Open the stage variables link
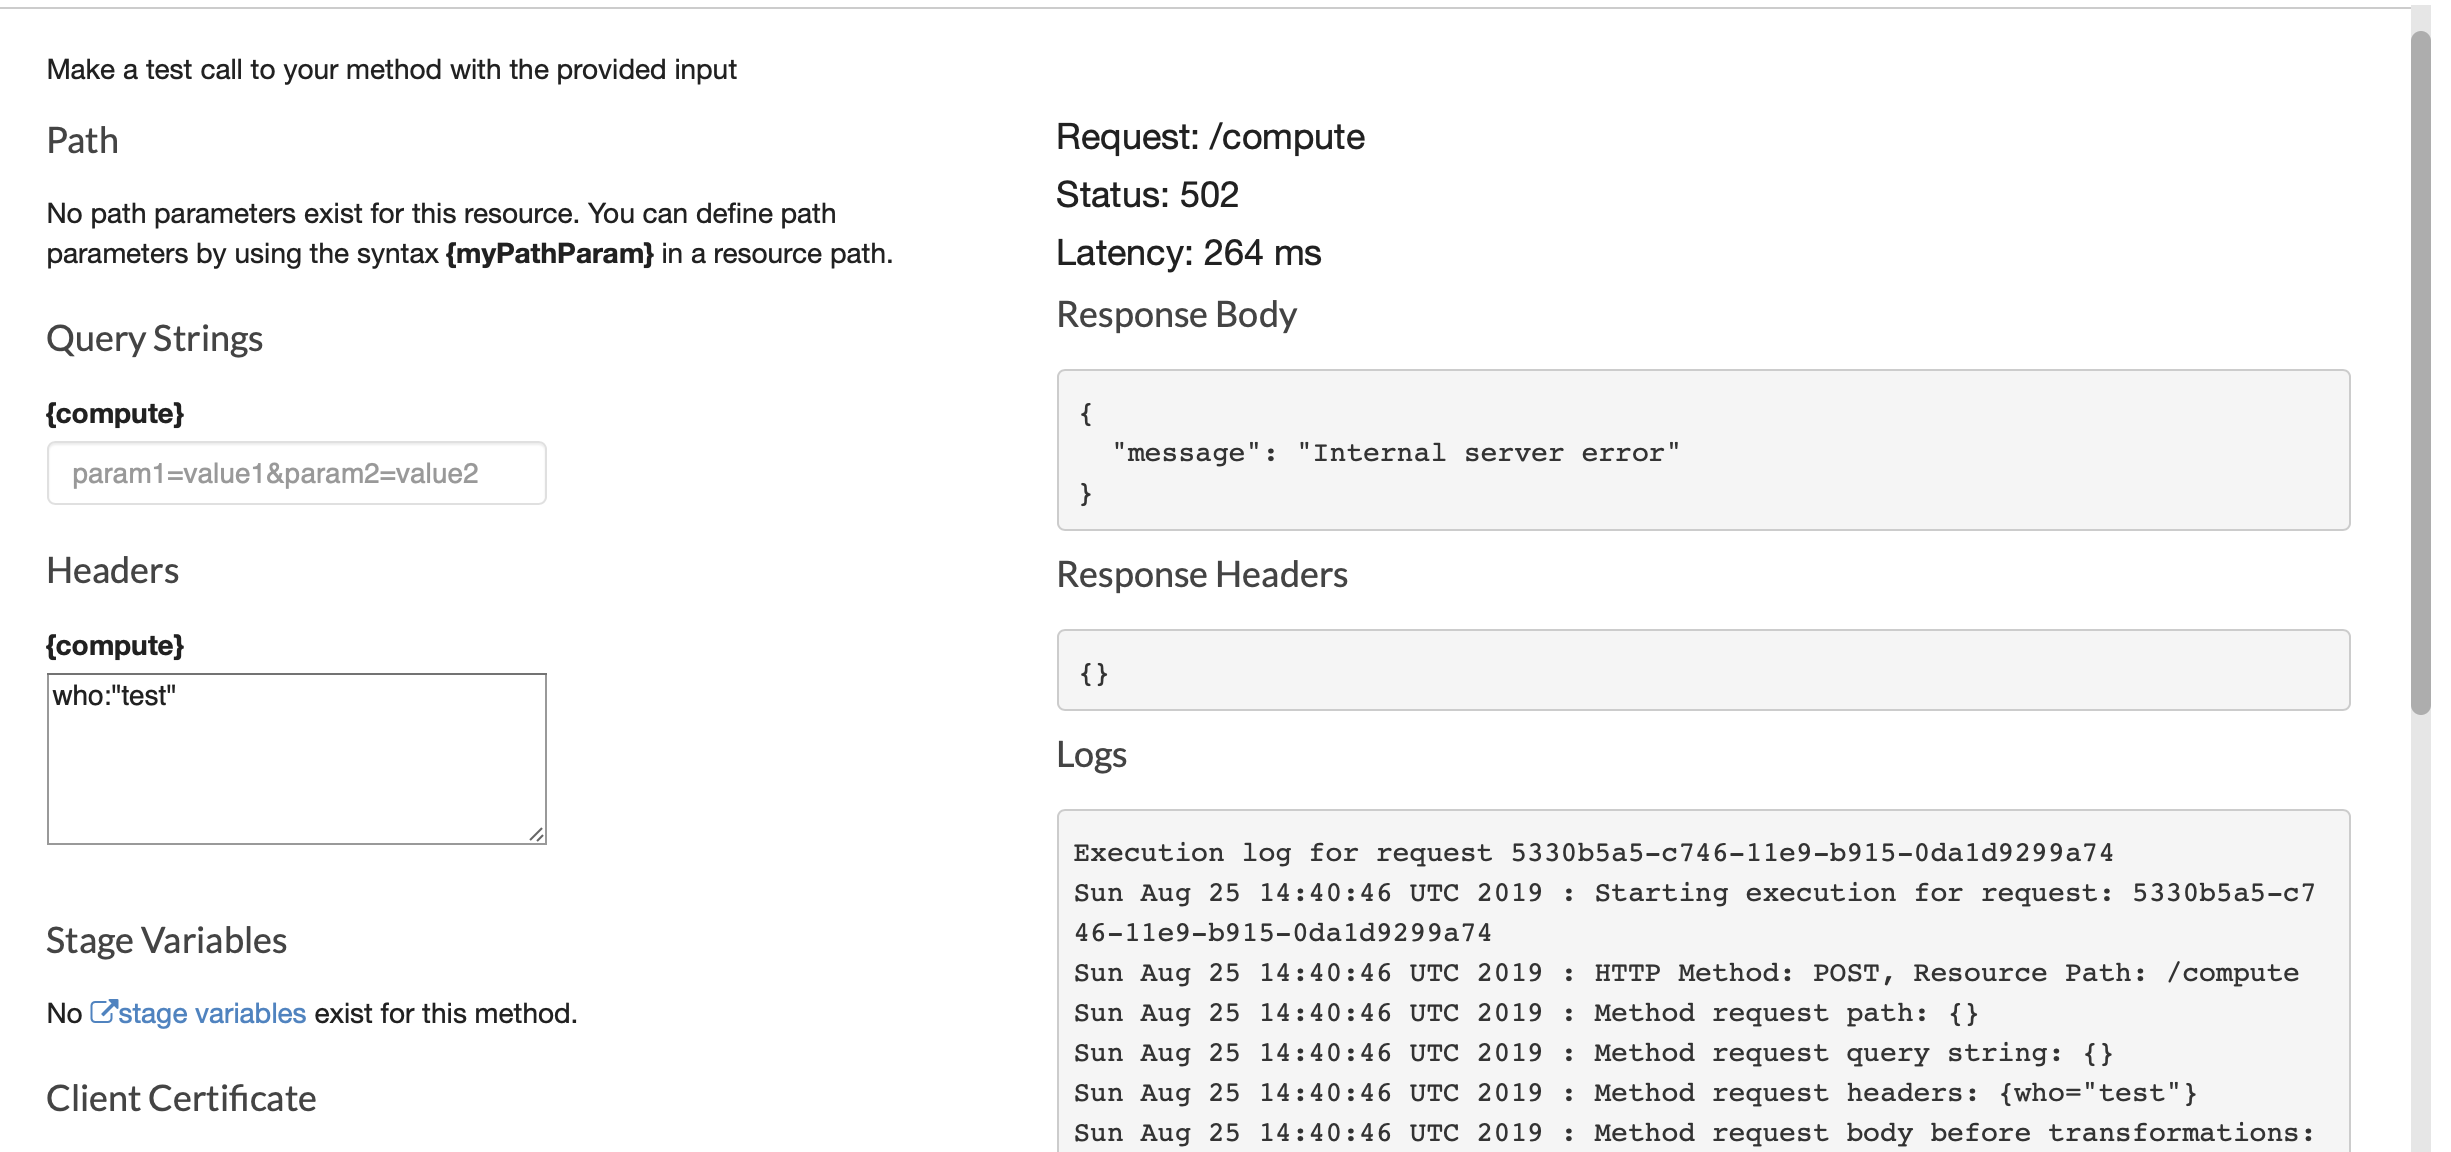Viewport: 2451px width, 1152px height. click(210, 1013)
